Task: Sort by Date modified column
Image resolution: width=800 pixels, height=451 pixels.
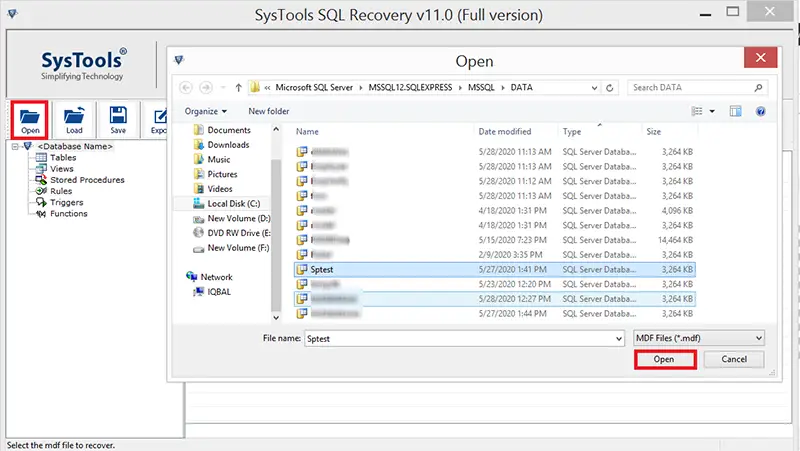Action: click(505, 132)
